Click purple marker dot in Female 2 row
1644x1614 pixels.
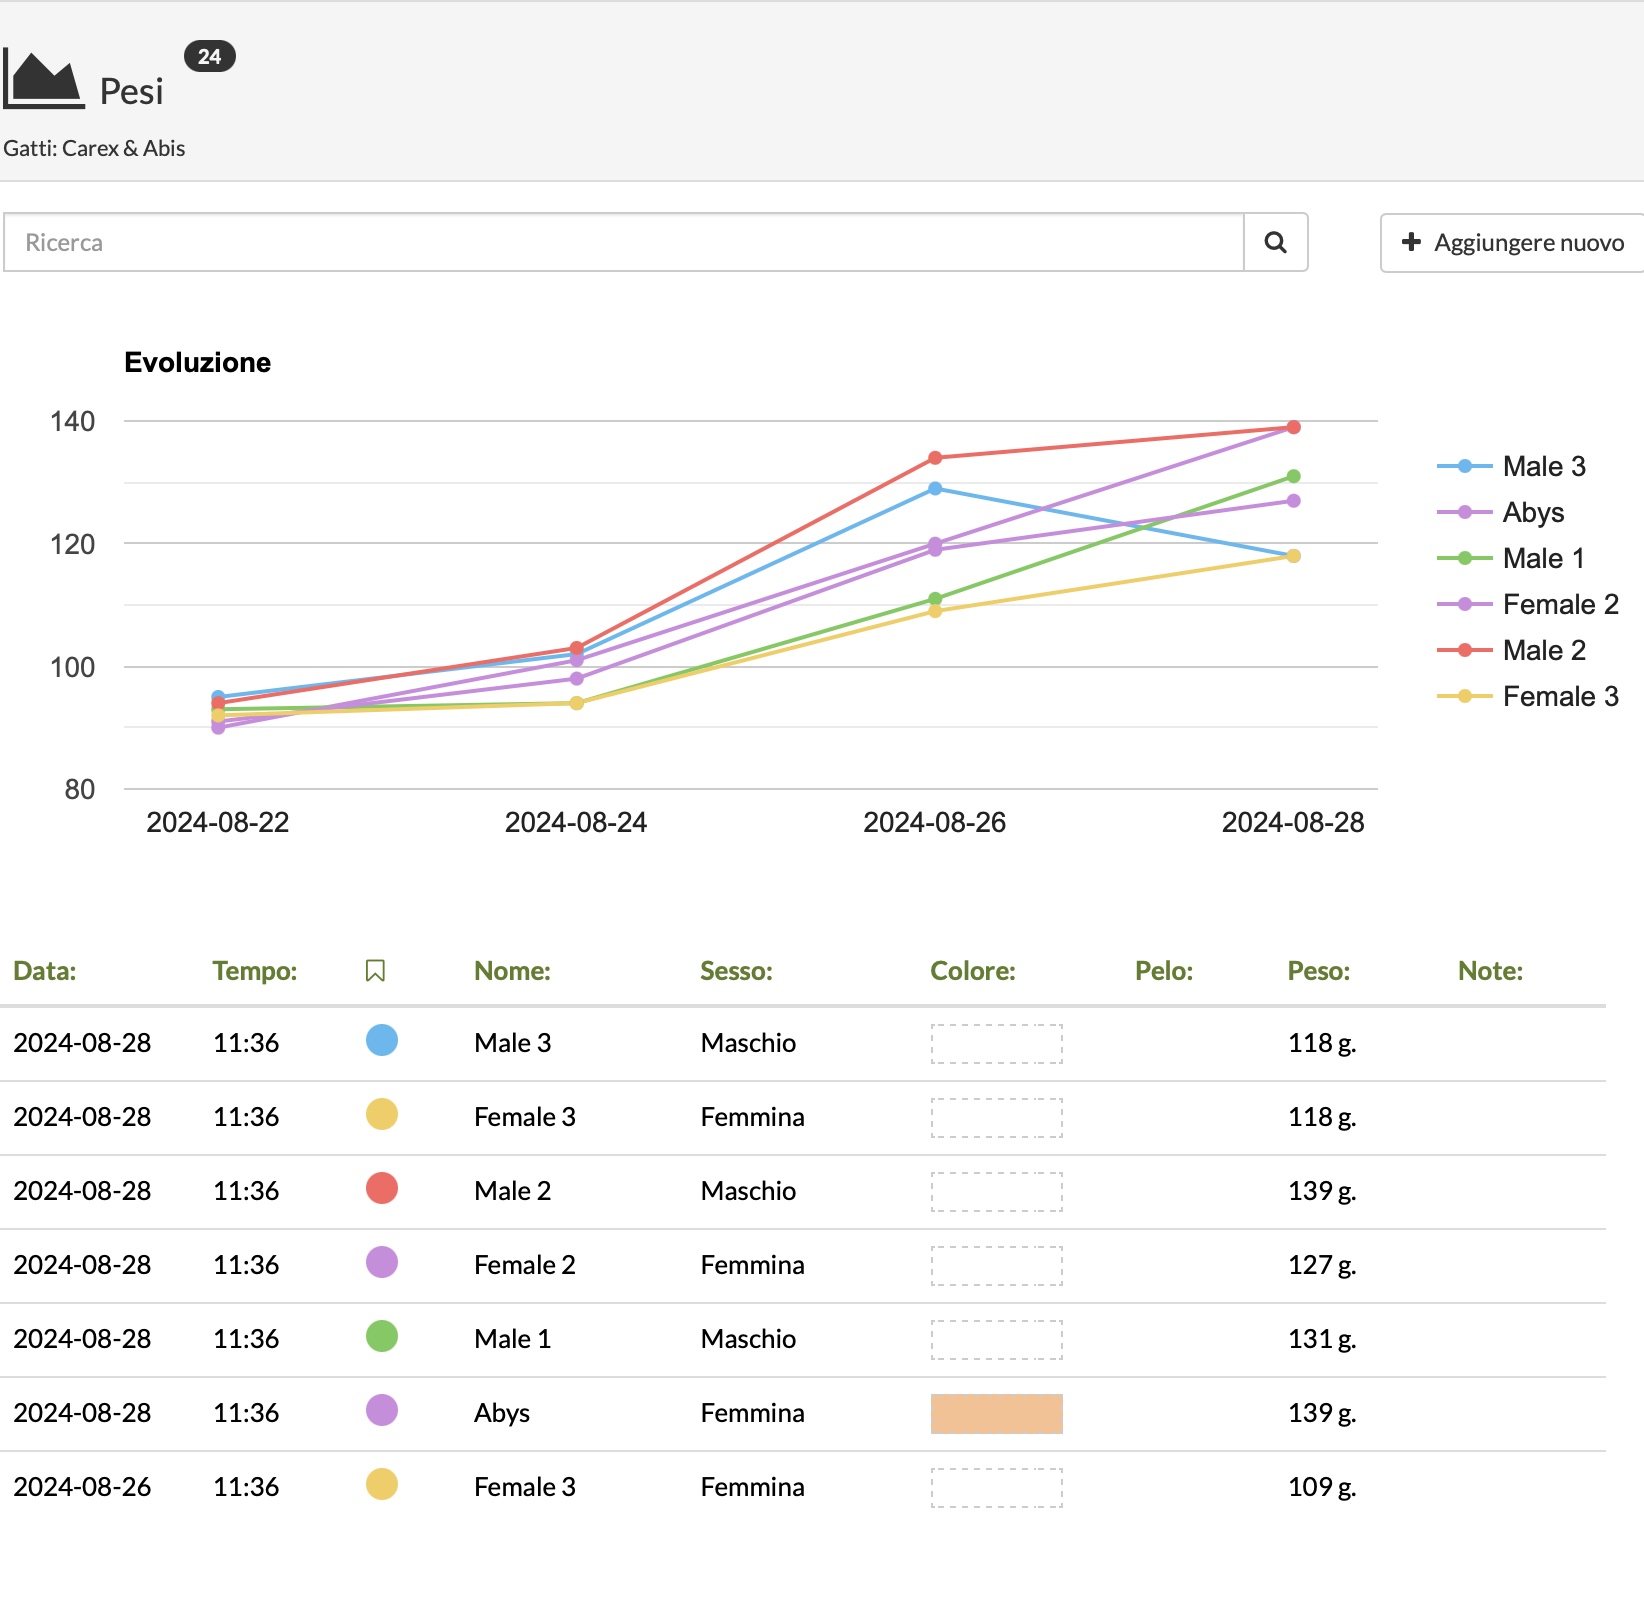[x=382, y=1262]
